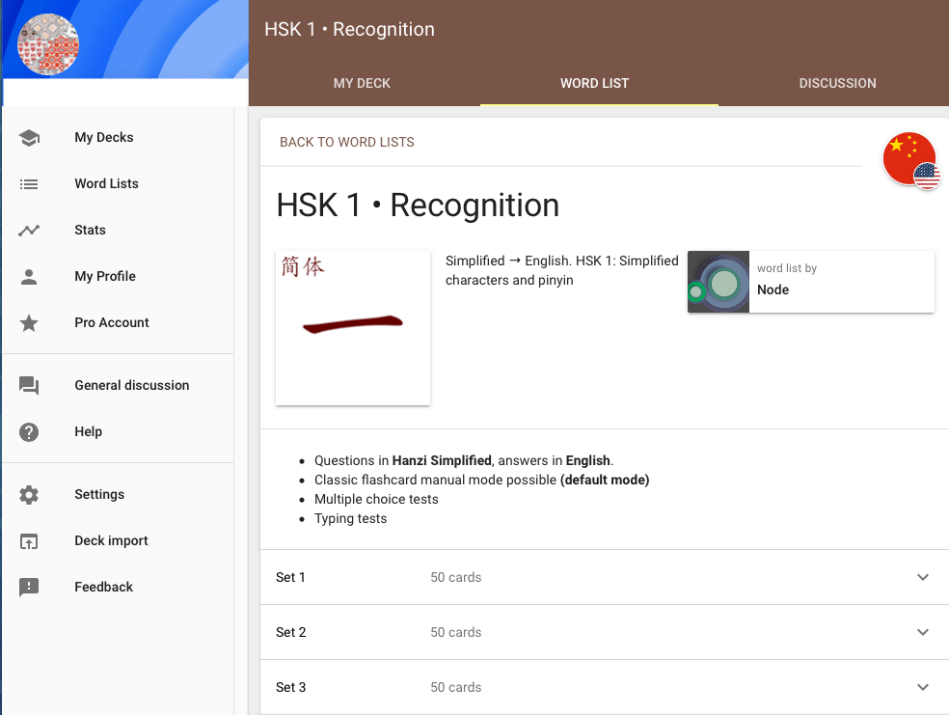Screen dimensions: 949x715
Task: Expand Set 2 with its chevron
Action: tap(922, 632)
